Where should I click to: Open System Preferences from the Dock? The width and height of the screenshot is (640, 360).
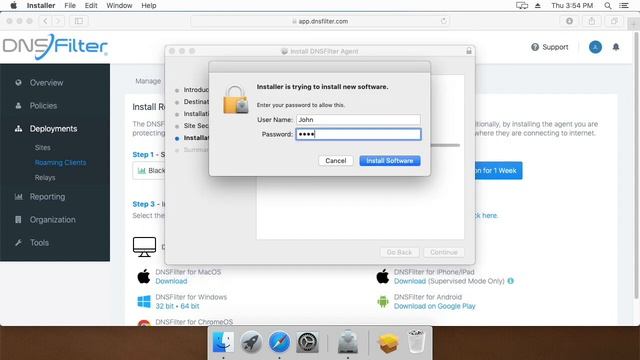pyautogui.click(x=307, y=342)
